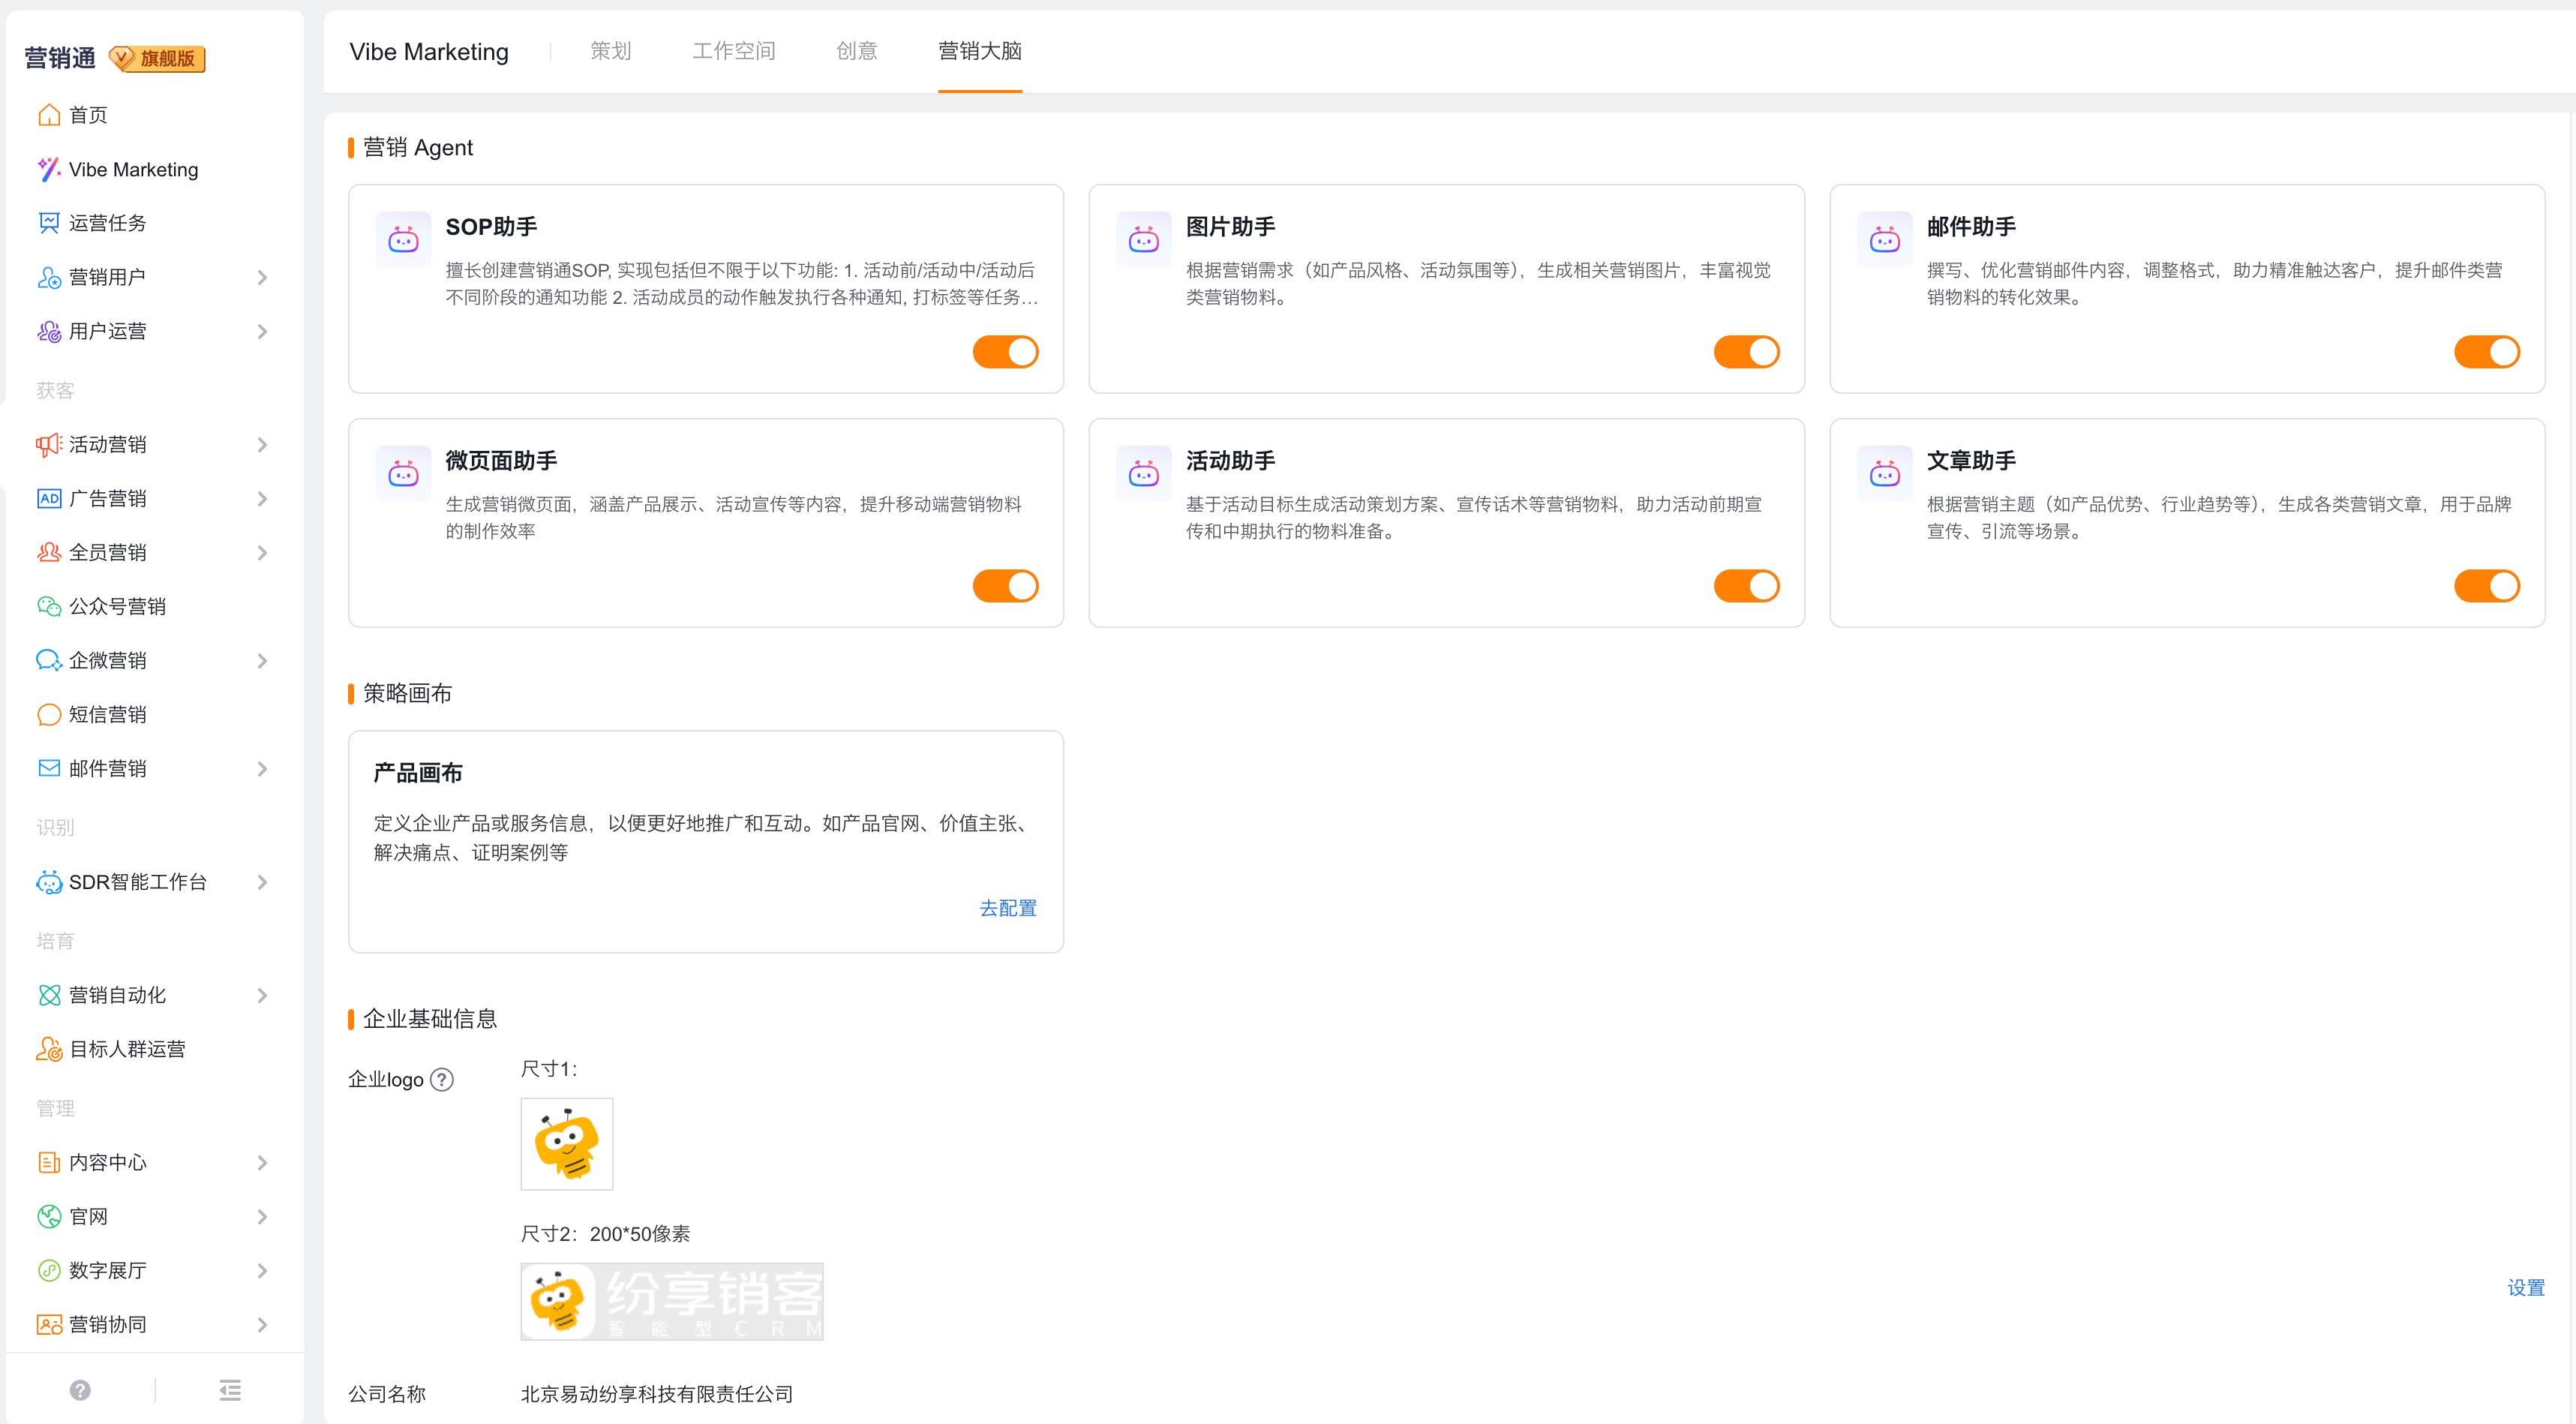Click the operations task (运营任务) icon
This screenshot has height=1424, width=2576.
click(49, 223)
